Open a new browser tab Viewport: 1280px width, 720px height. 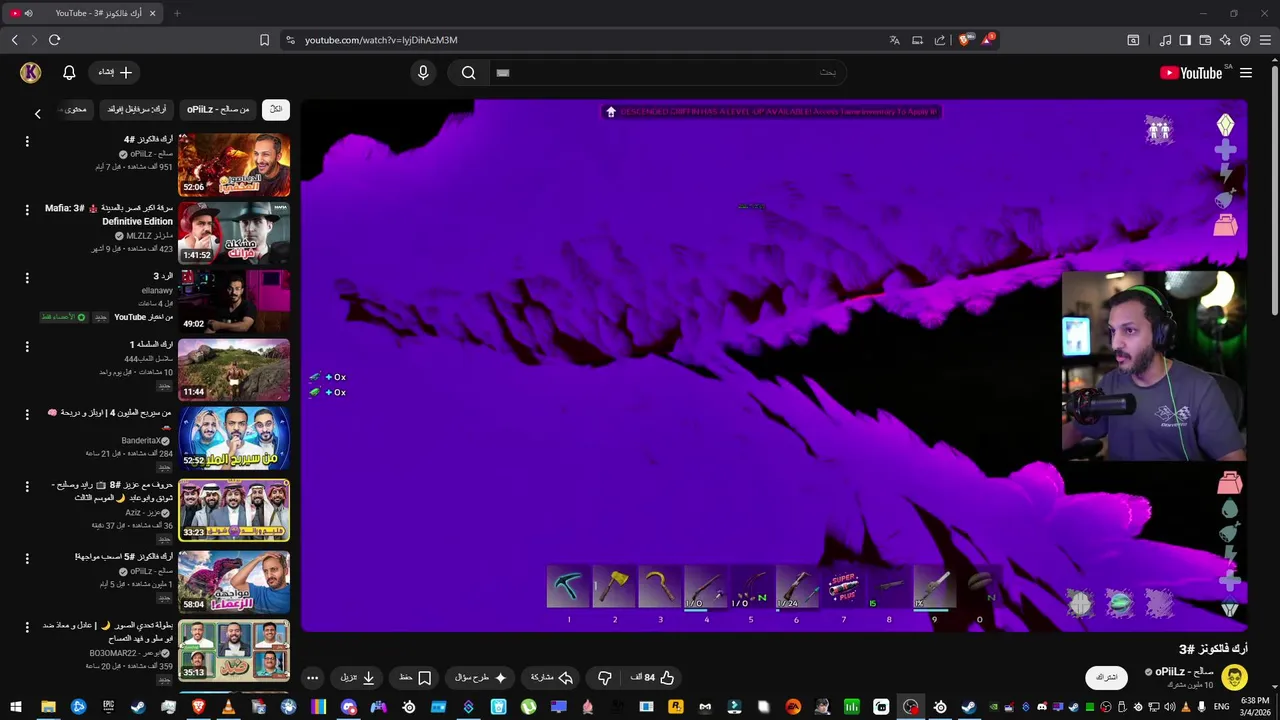tap(177, 13)
